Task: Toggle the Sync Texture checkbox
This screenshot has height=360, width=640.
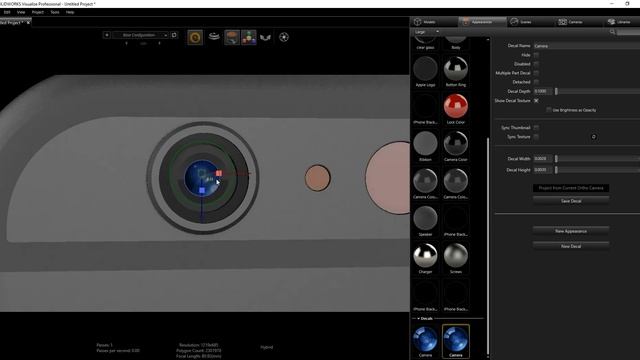Action: tap(536, 137)
